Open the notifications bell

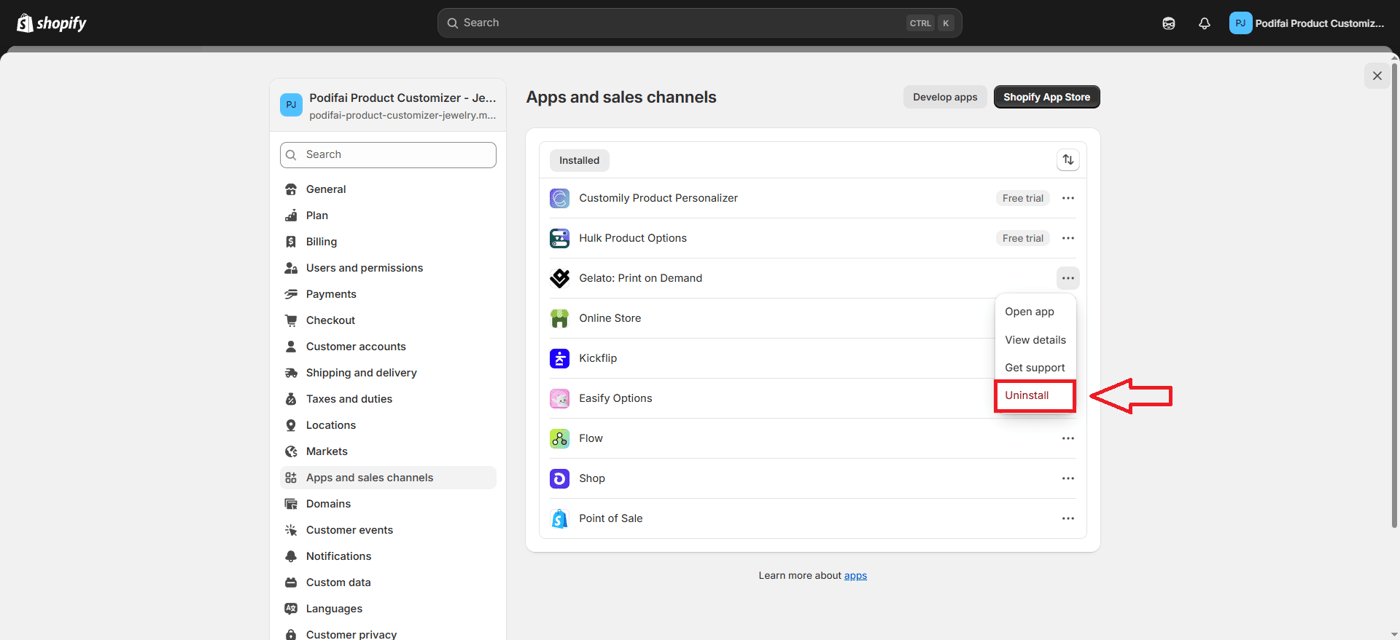[x=1204, y=23]
